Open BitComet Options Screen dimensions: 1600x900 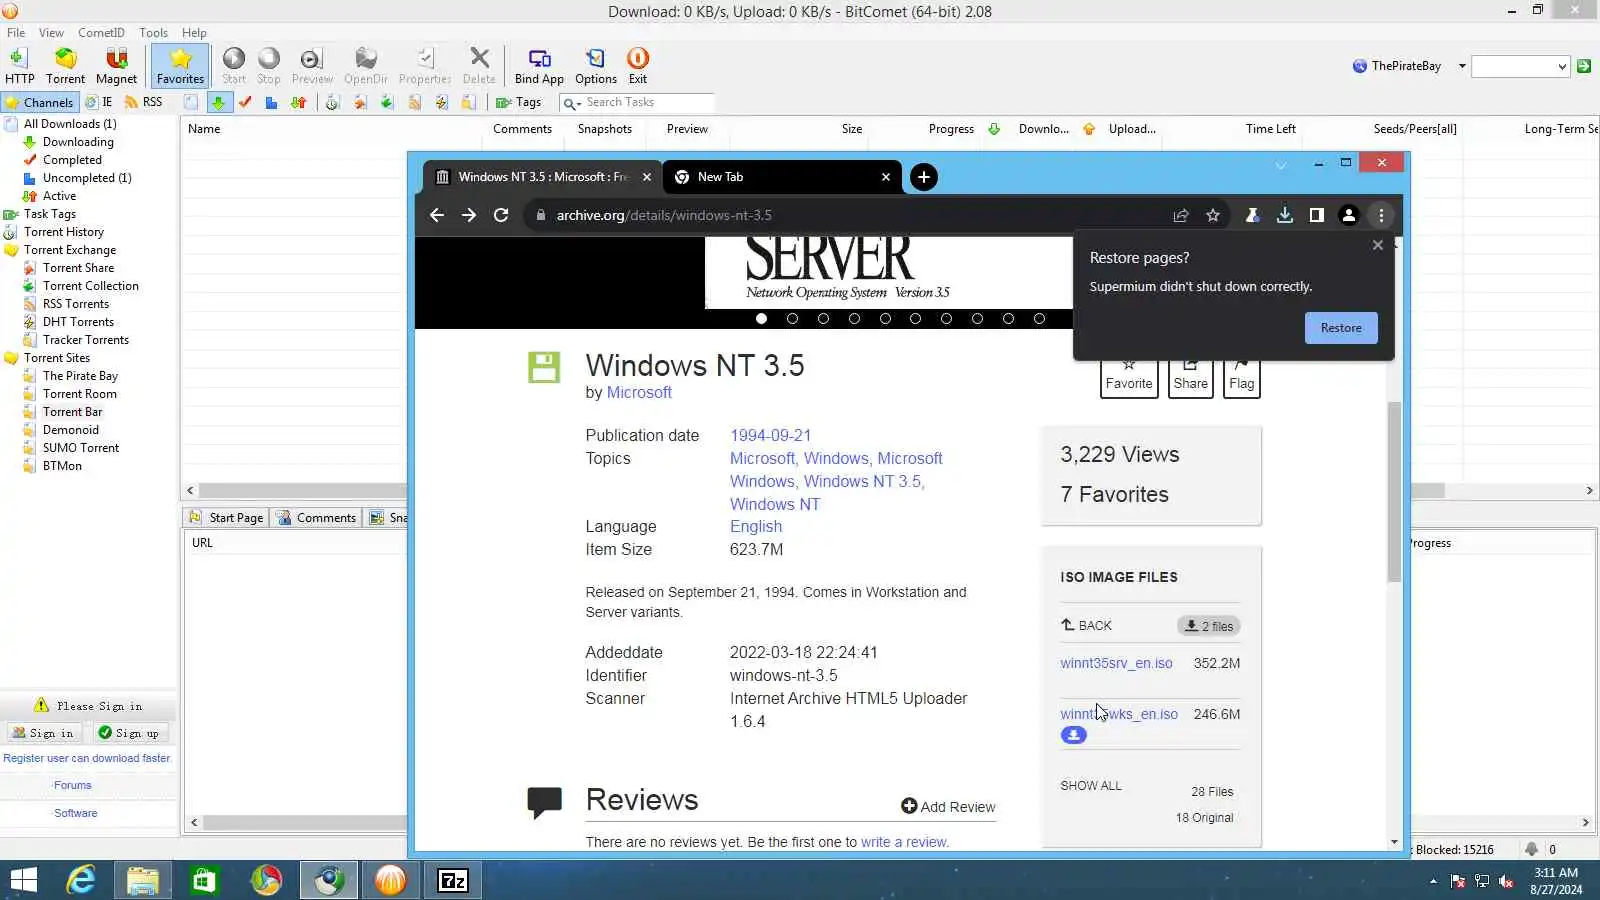click(596, 66)
